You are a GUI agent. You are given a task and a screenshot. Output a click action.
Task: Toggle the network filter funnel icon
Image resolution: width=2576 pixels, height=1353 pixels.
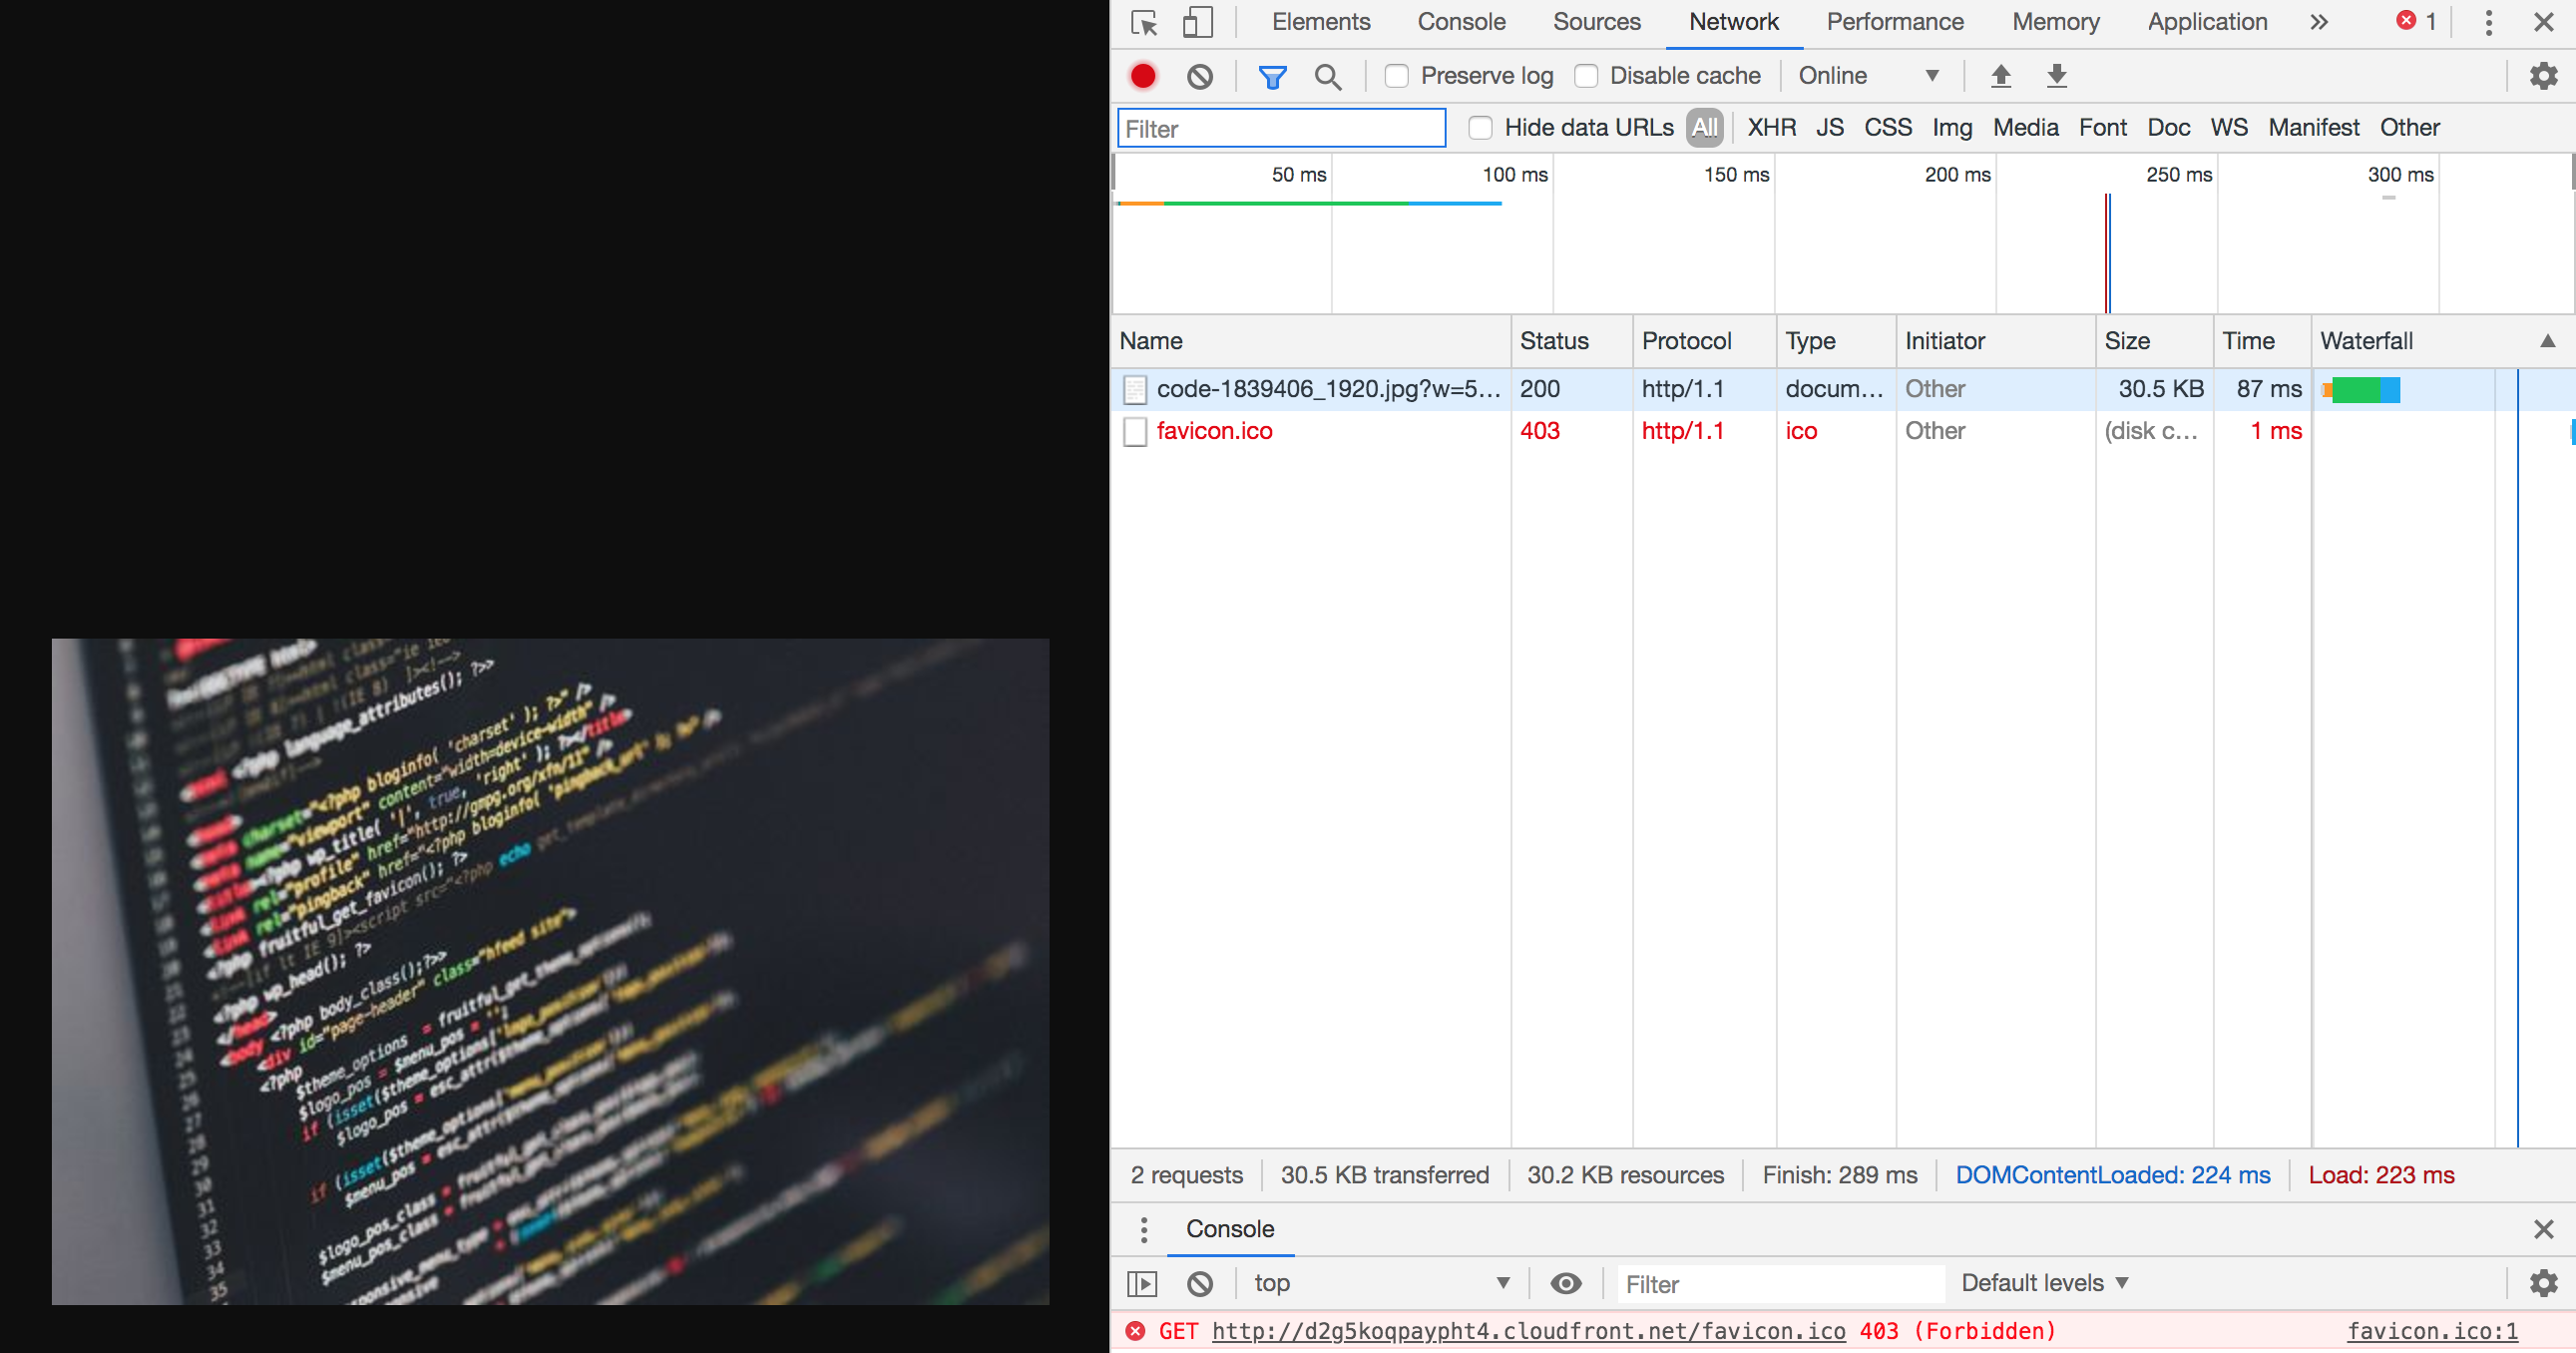[1272, 76]
